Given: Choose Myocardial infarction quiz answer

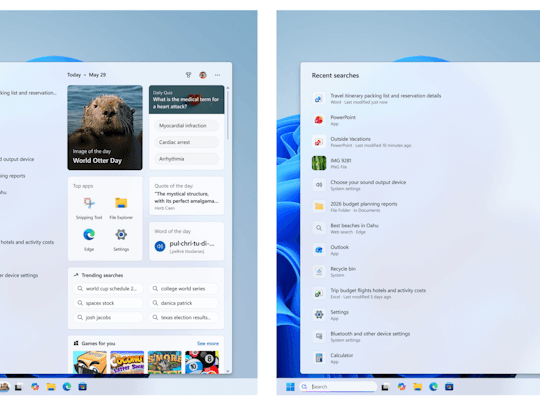Looking at the screenshot, I should click(x=186, y=126).
